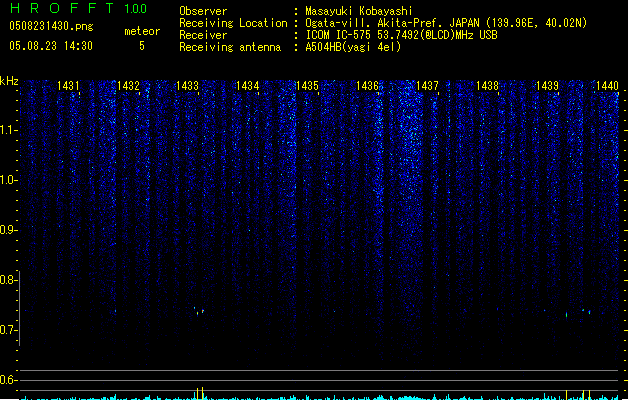Image resolution: width=629 pixels, height=400 pixels.
Task: Click the 1438 time marker
Action: pyautogui.click(x=487, y=86)
